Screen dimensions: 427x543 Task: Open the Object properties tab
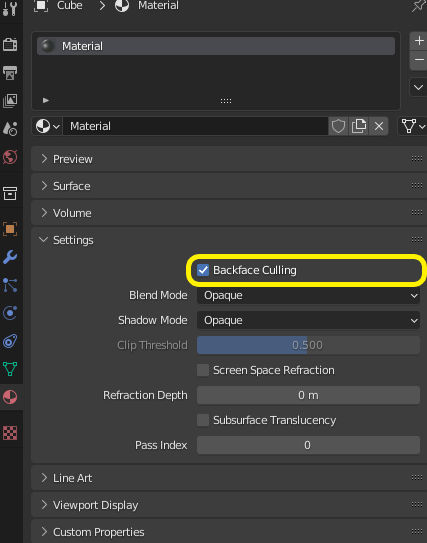10,229
